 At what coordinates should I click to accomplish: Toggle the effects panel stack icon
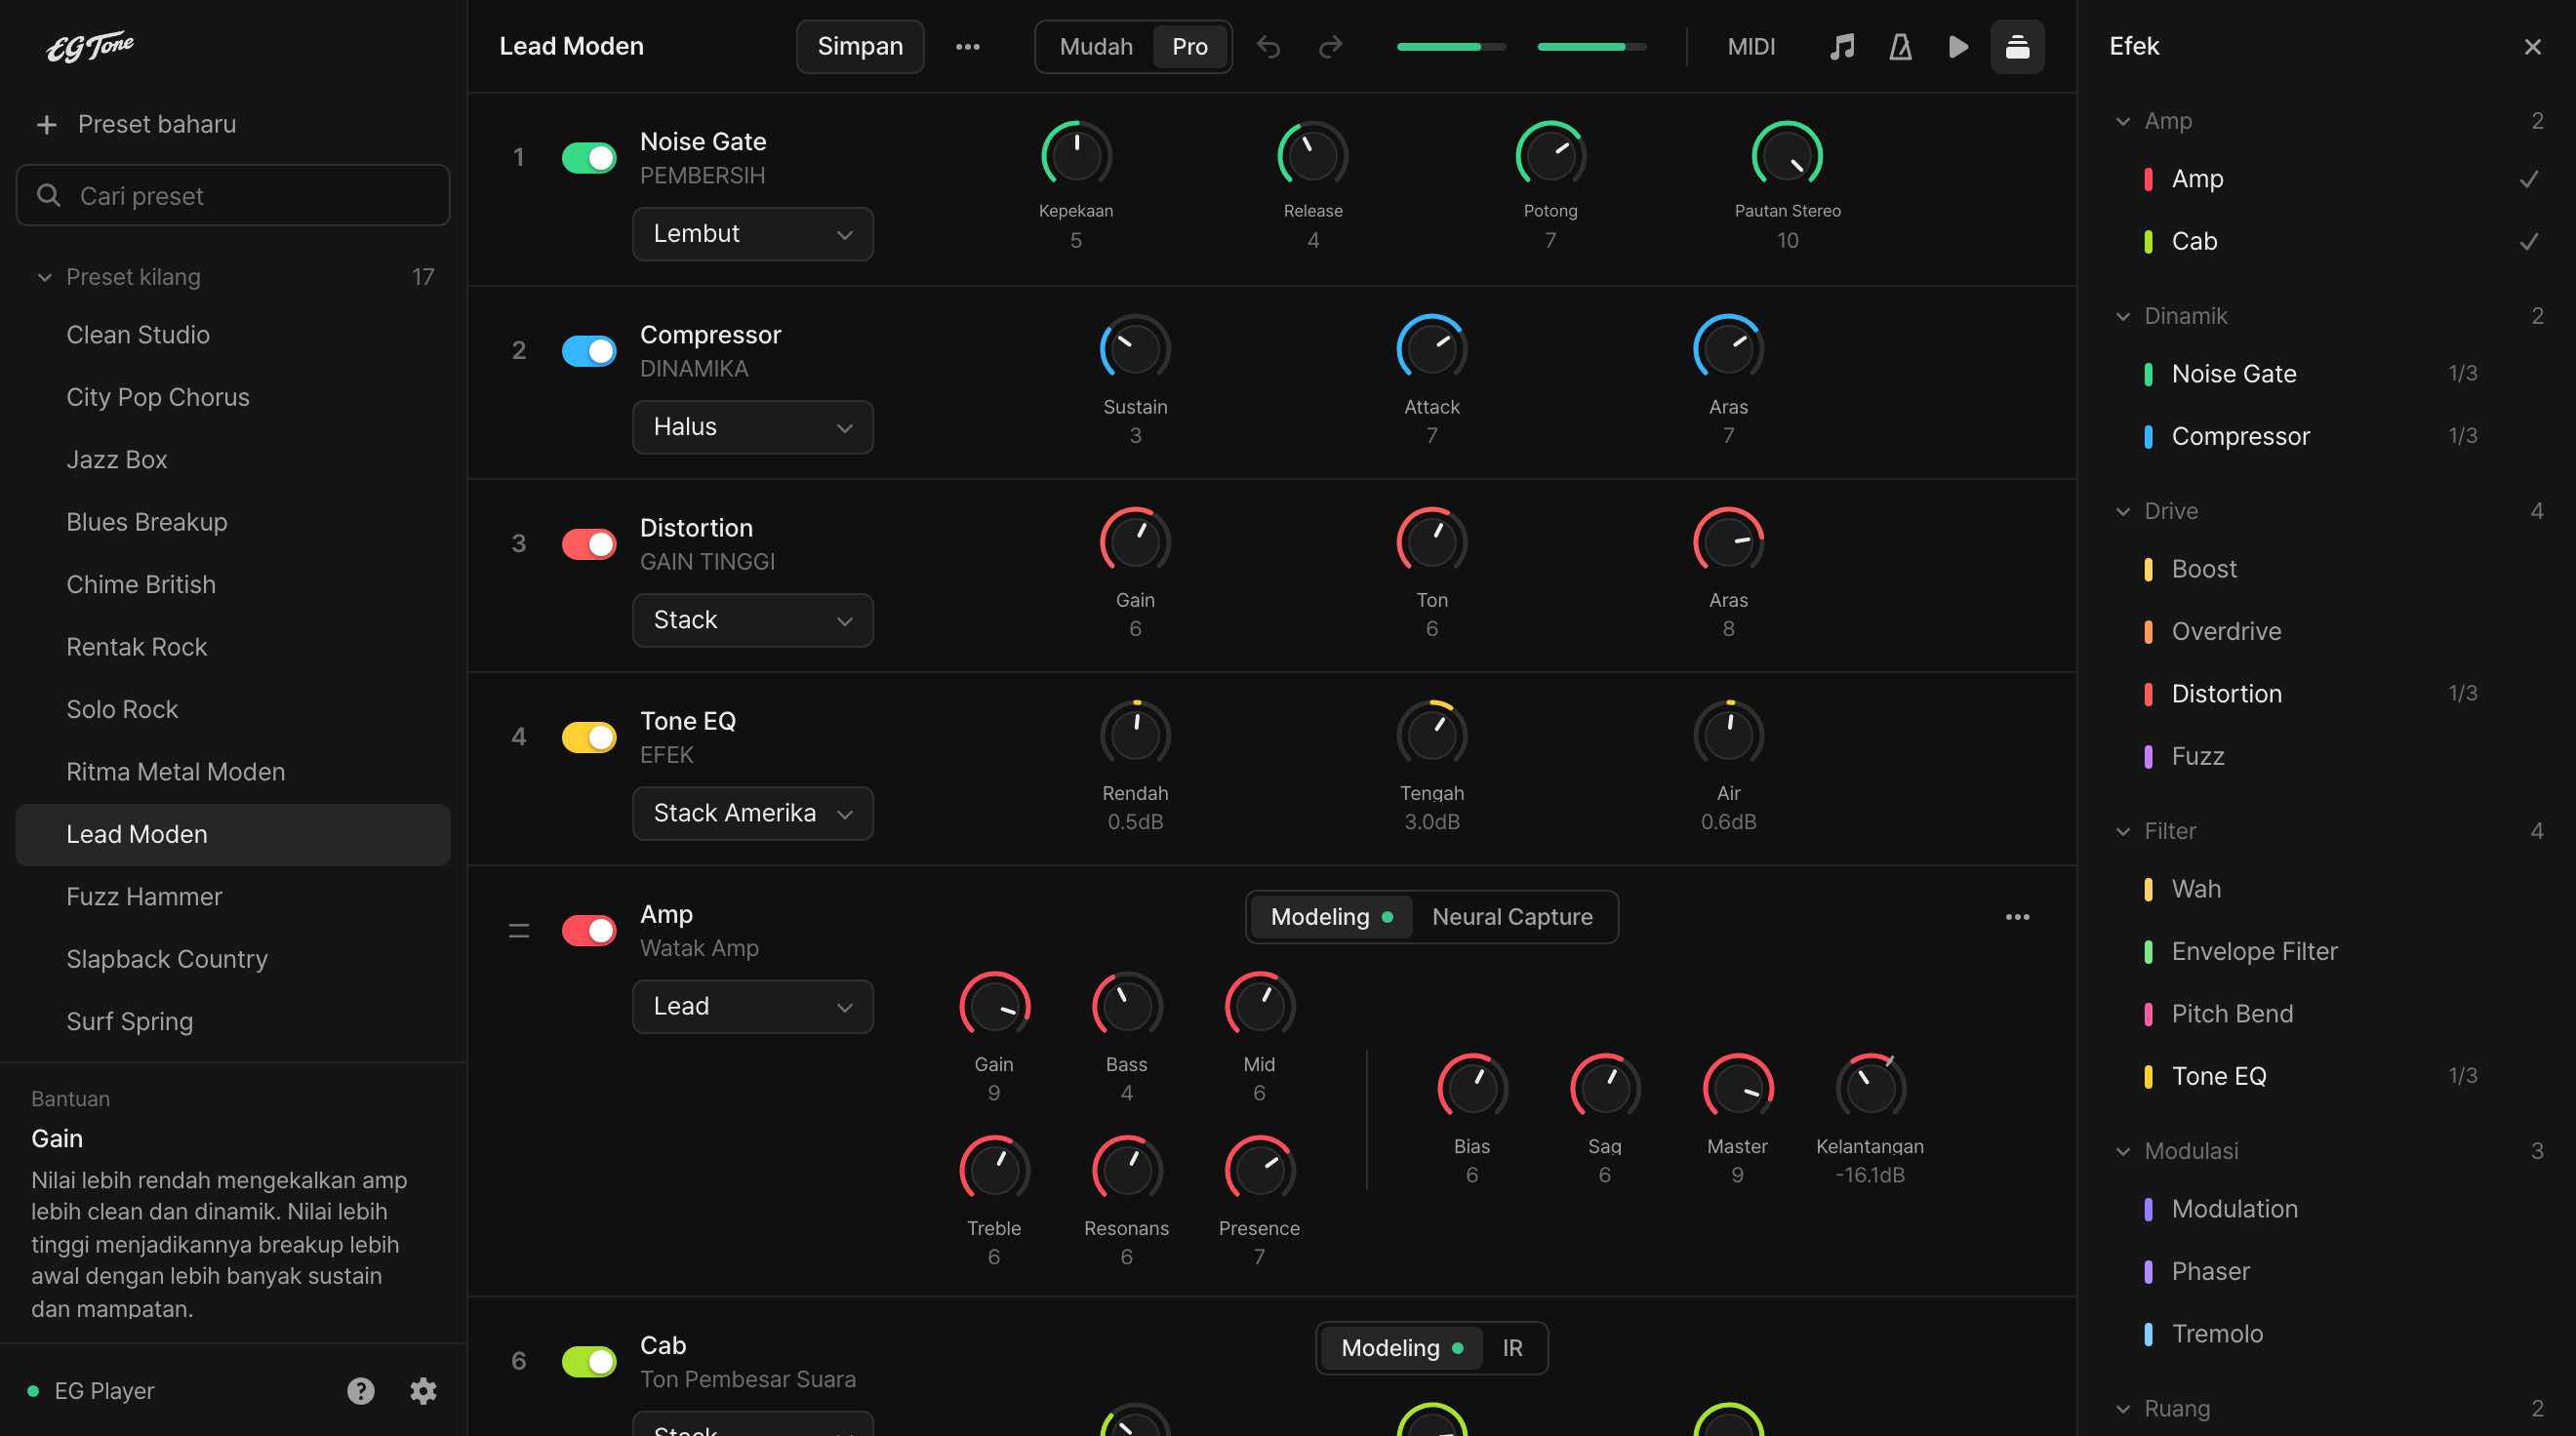click(x=2017, y=47)
